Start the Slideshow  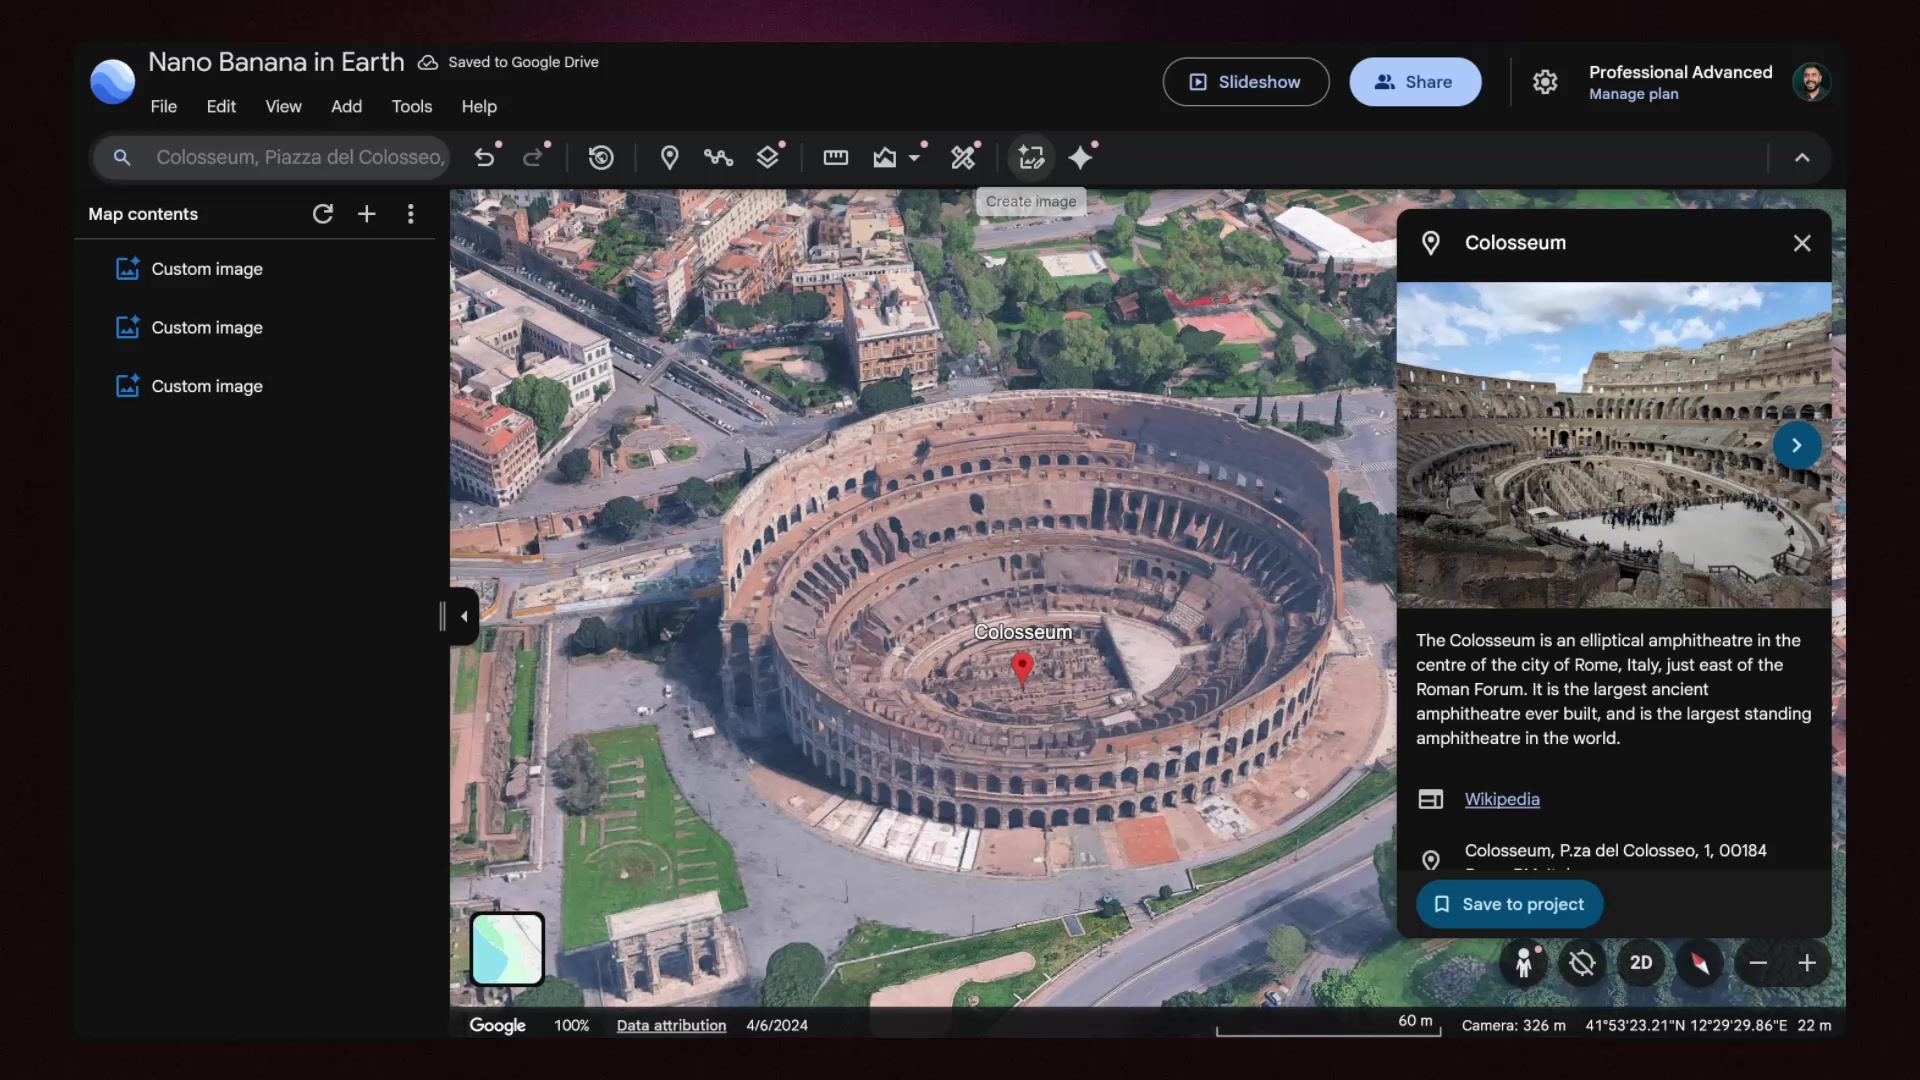click(x=1246, y=82)
